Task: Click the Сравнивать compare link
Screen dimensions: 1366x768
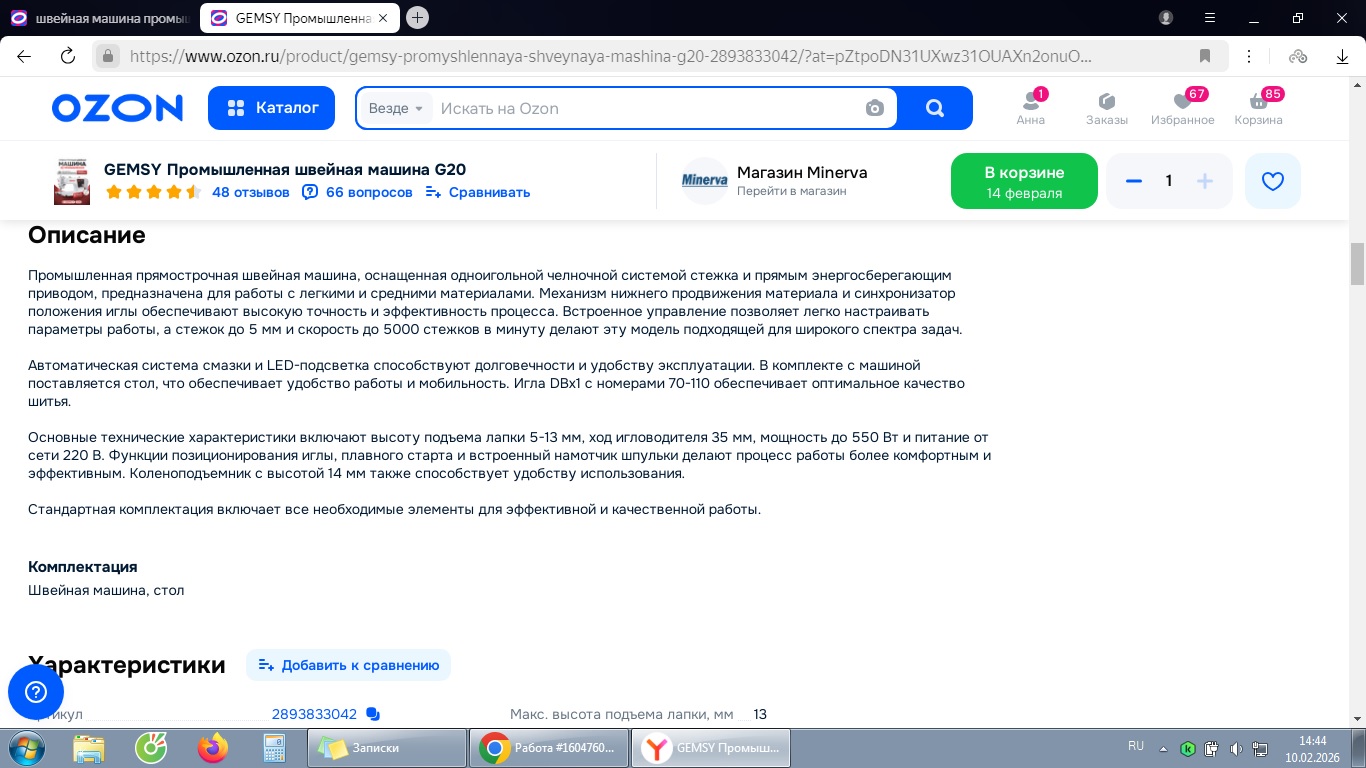Action: coord(478,192)
